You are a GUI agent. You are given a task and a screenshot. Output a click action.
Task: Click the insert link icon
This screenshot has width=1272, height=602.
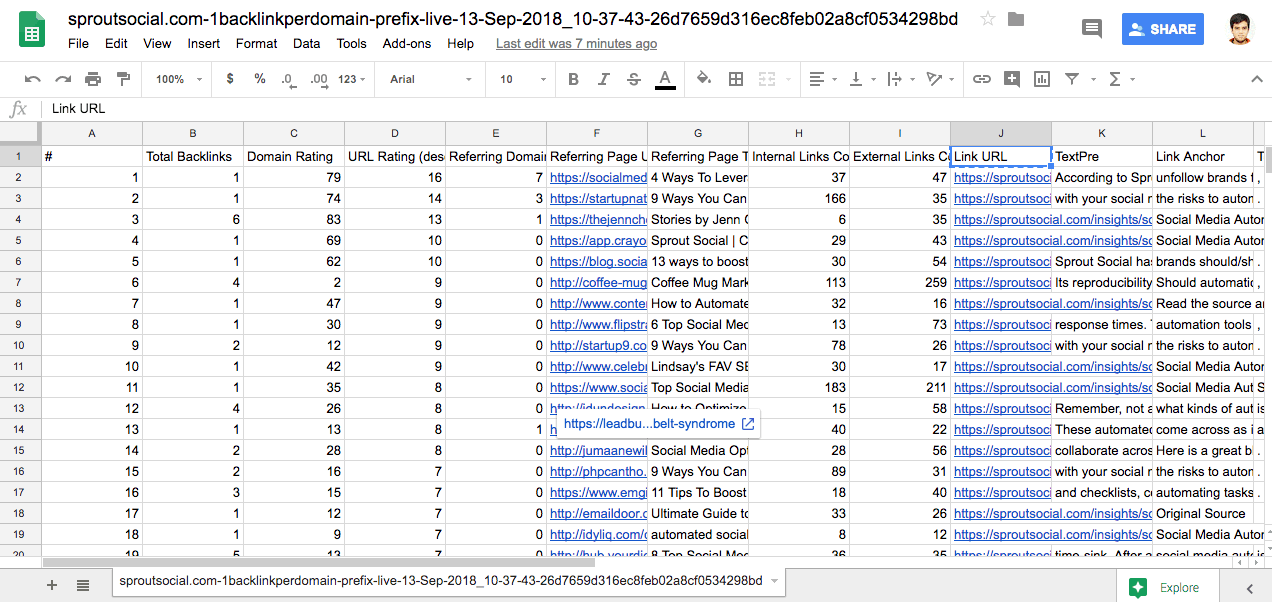[982, 79]
